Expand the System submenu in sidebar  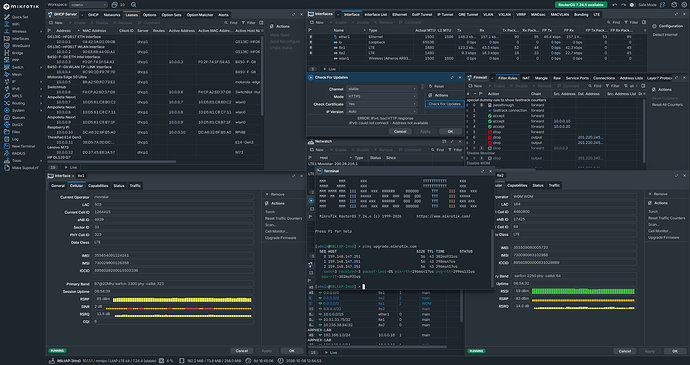41,111
